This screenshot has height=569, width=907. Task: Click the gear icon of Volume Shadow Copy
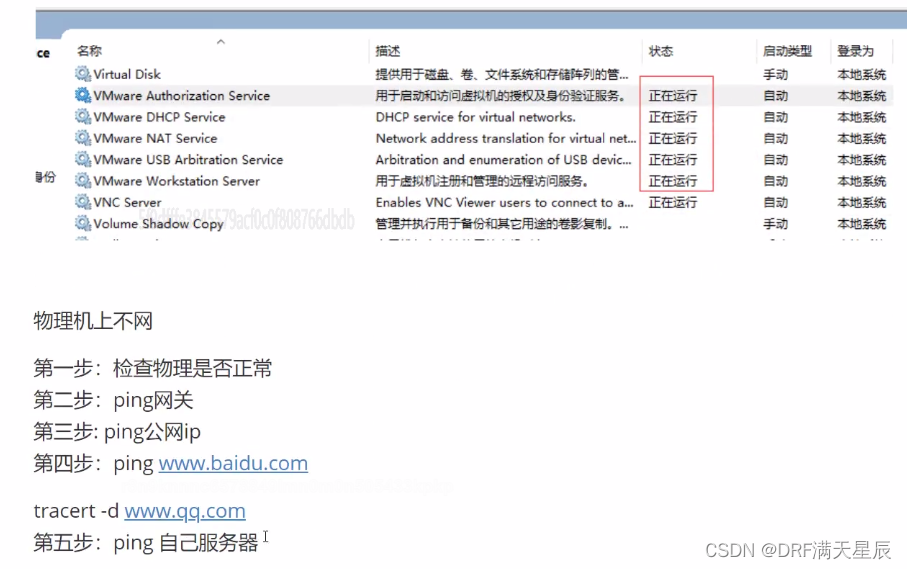pos(83,223)
